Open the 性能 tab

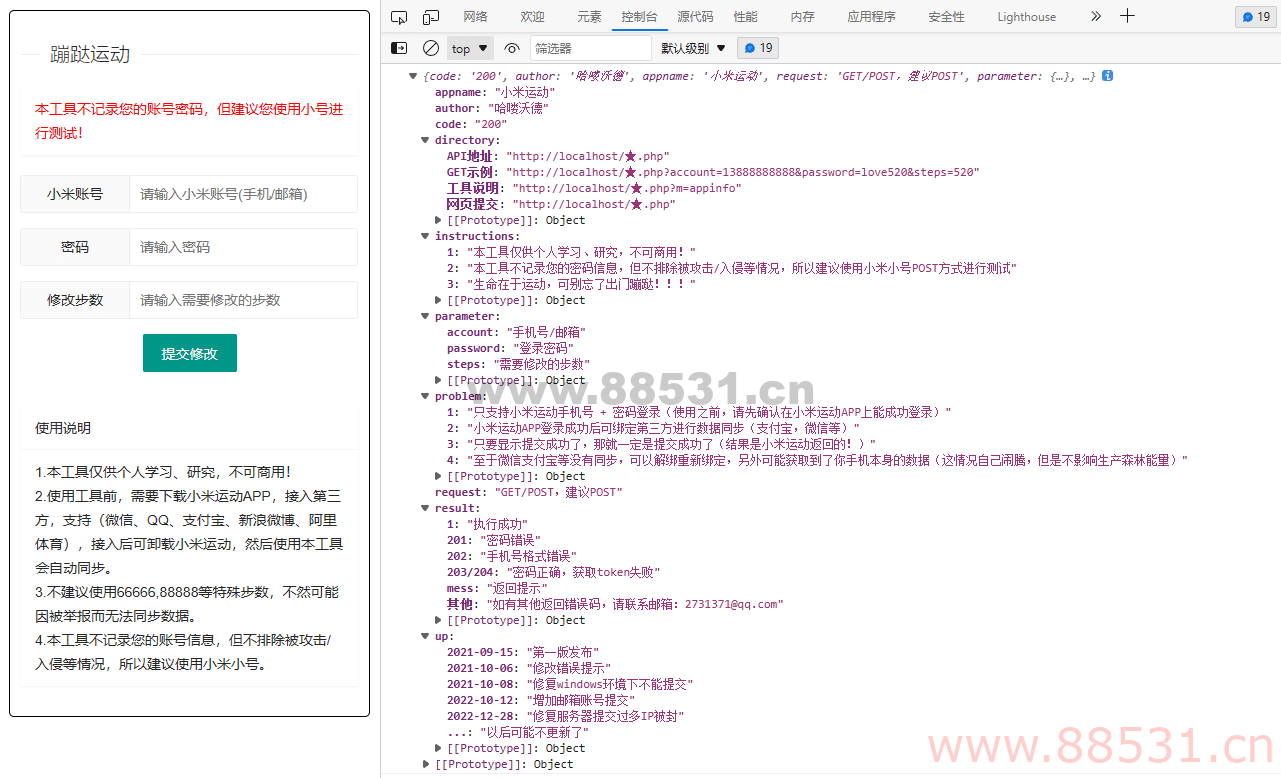[x=745, y=16]
